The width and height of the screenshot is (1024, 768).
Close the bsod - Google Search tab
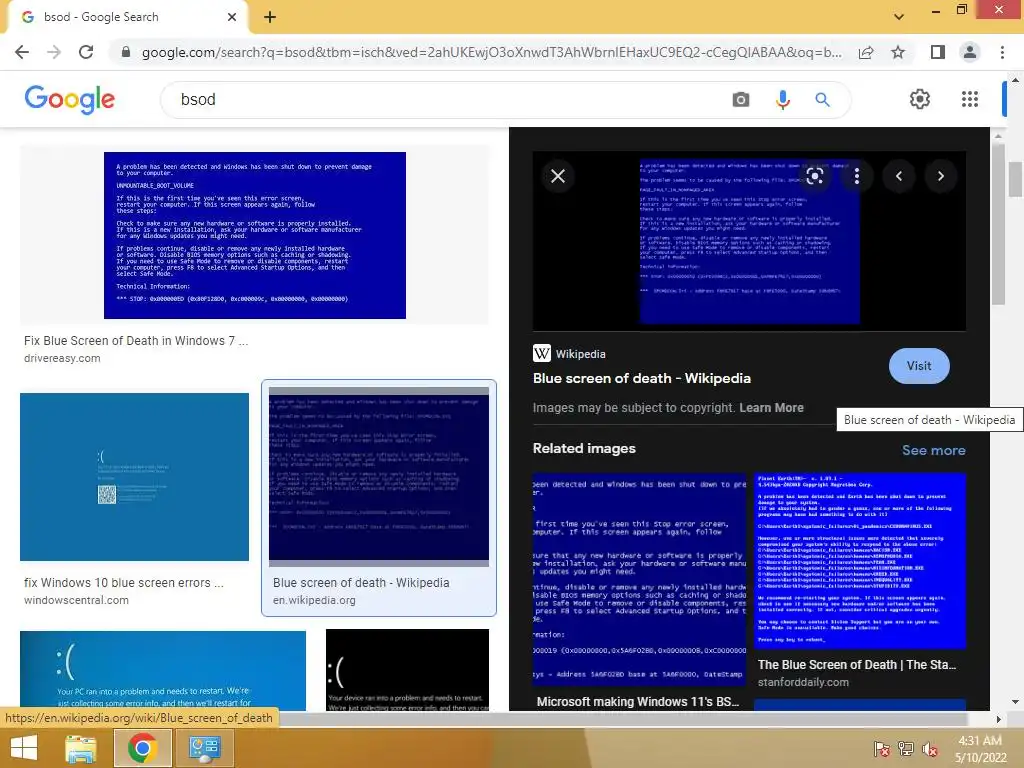click(232, 17)
